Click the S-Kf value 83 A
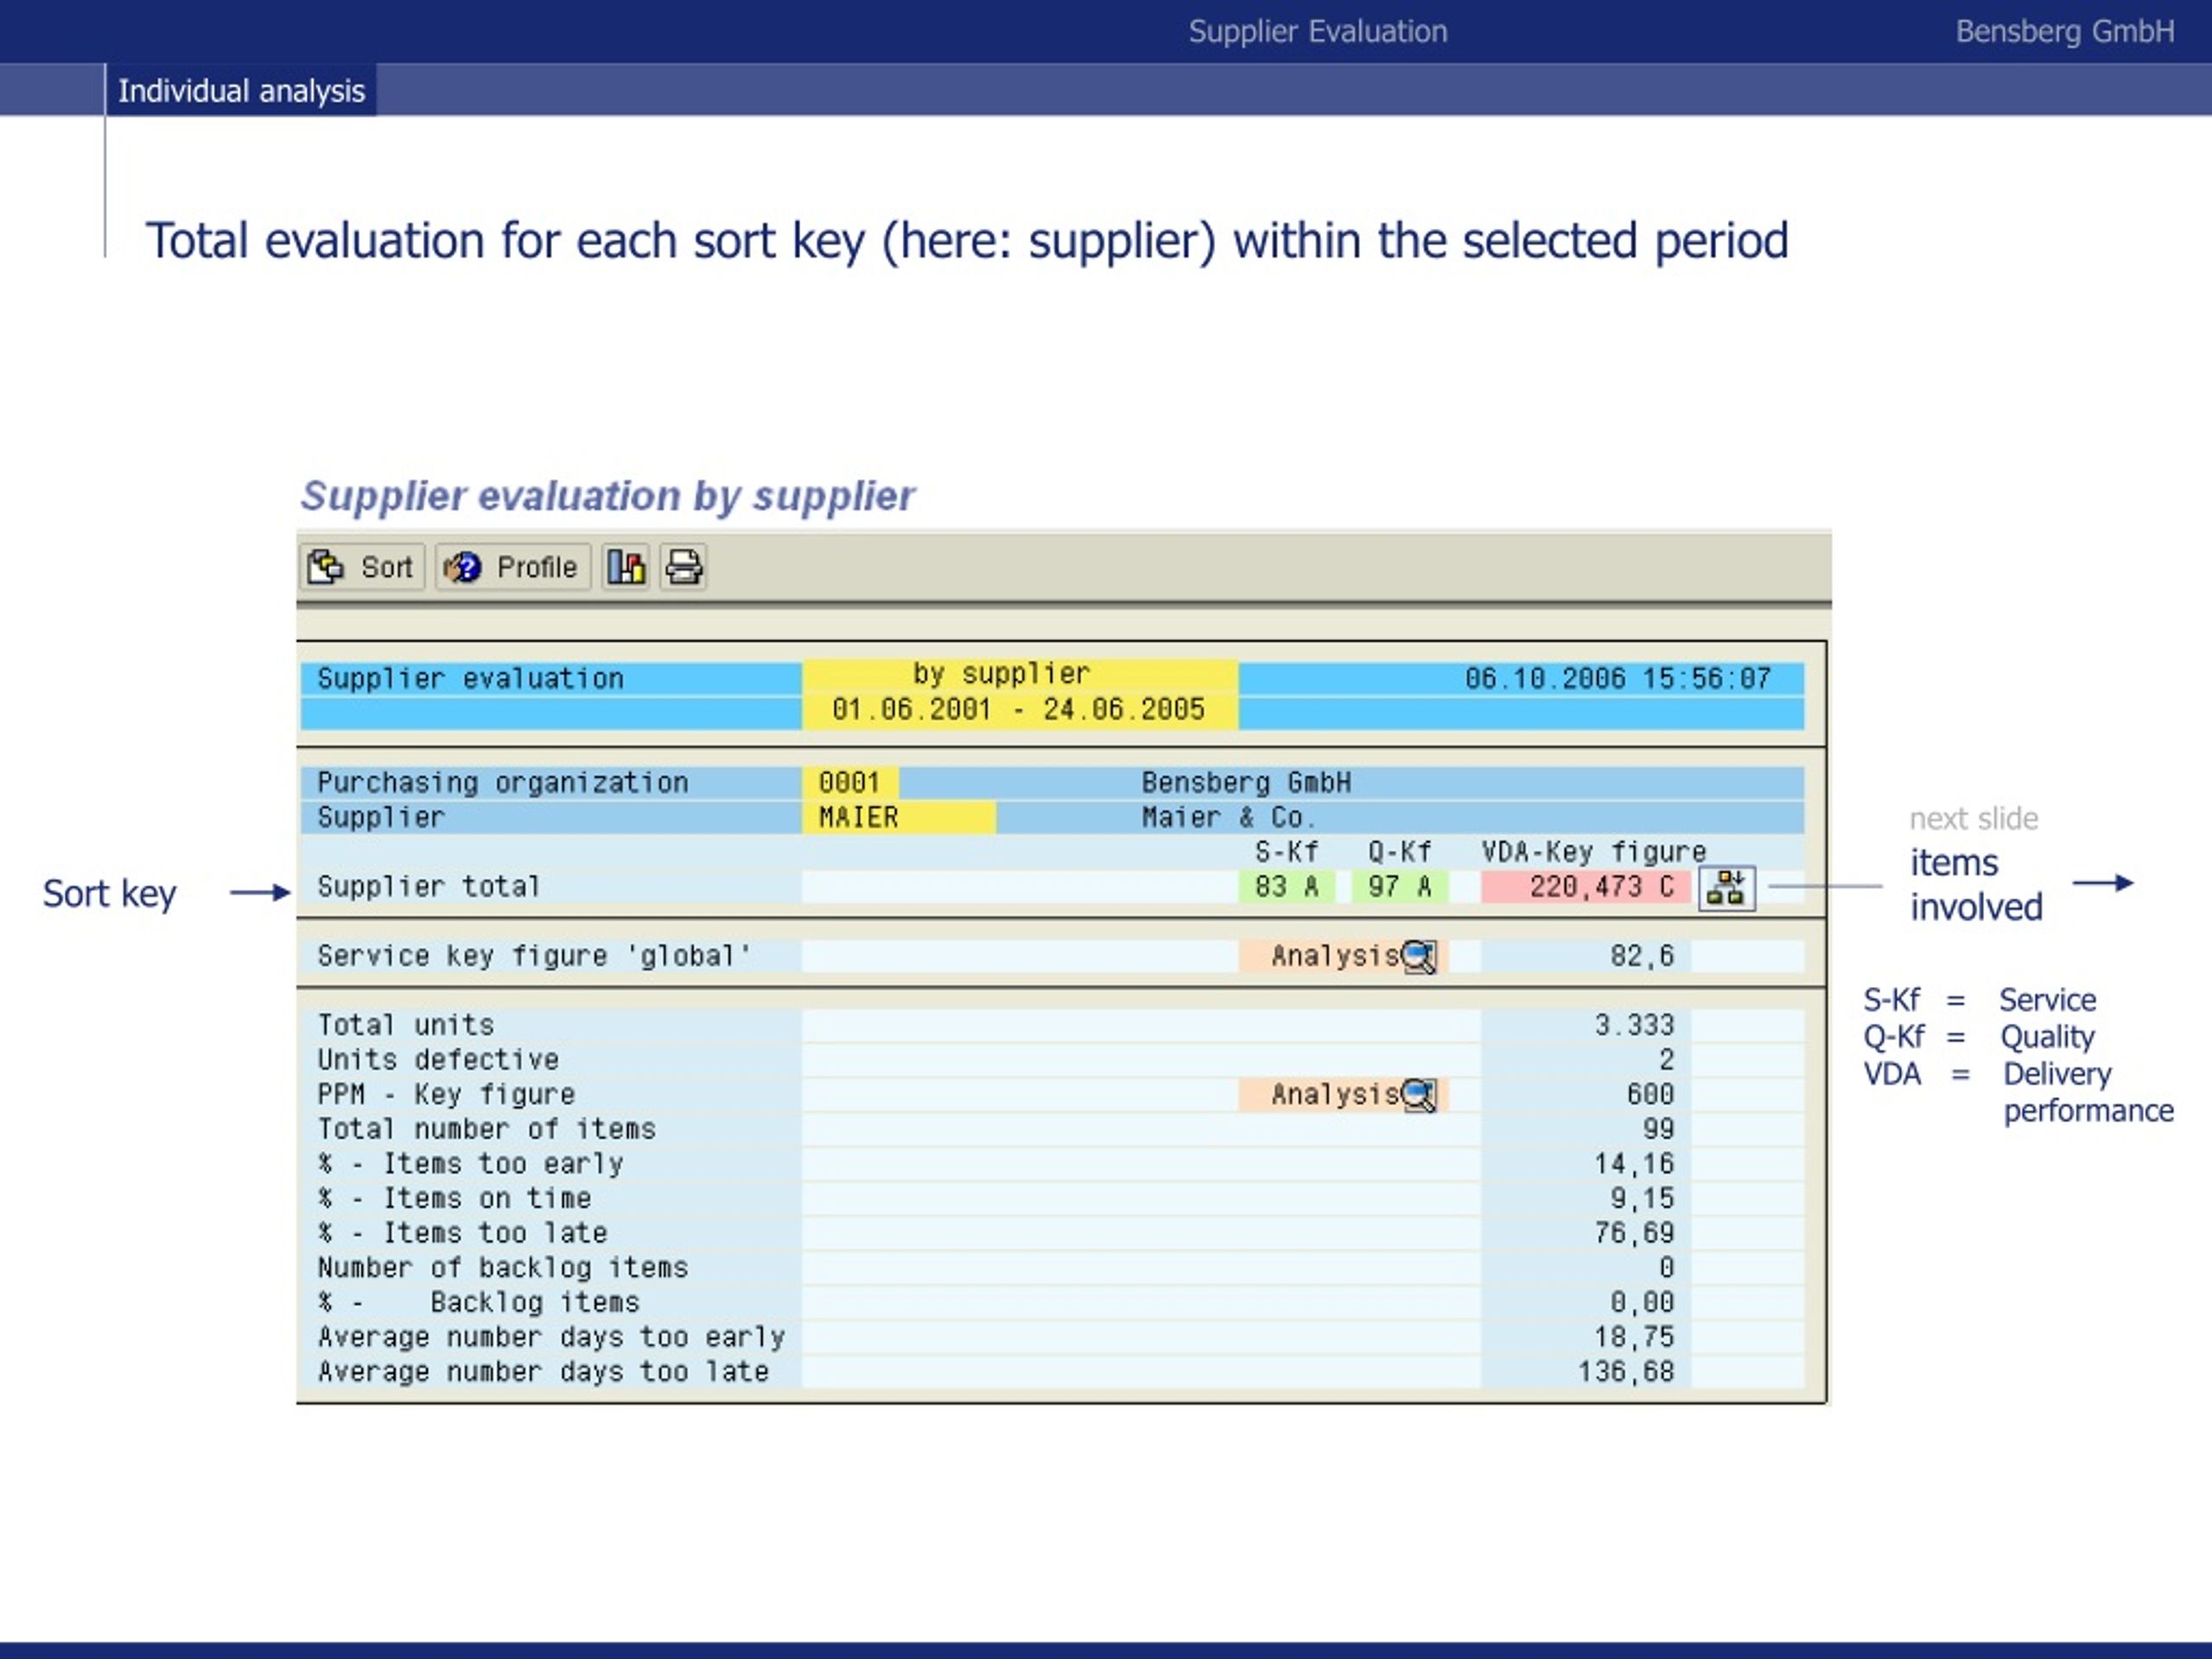This screenshot has width=2212, height=1659. coord(1286,887)
